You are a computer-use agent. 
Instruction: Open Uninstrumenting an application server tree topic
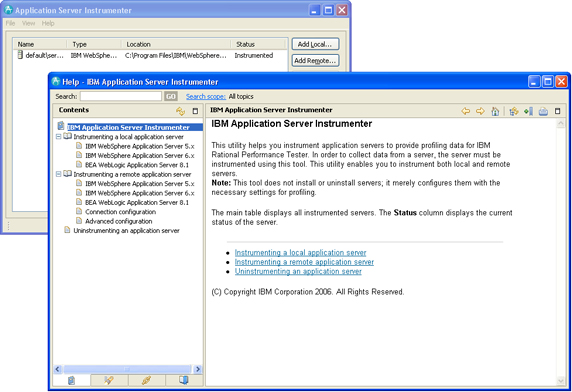pos(126,231)
